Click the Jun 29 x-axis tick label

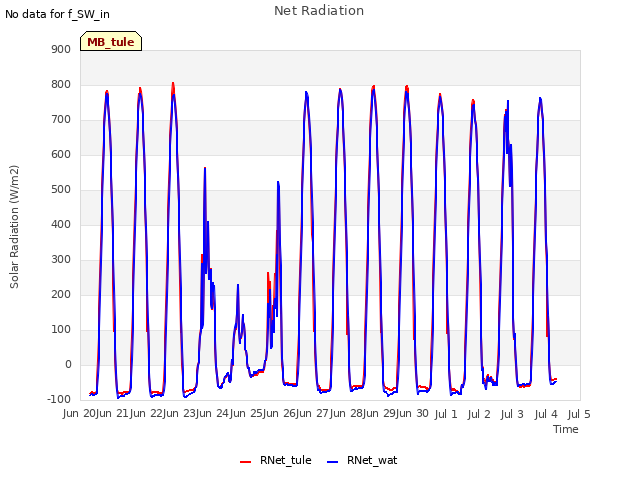(379, 414)
